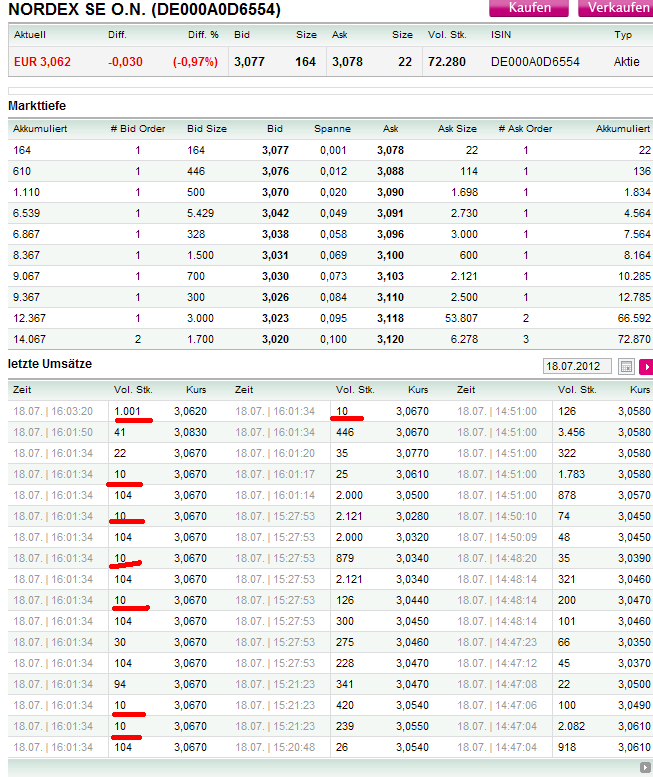
Task: Click the Vol. Stk. value 72.280
Action: [447, 62]
